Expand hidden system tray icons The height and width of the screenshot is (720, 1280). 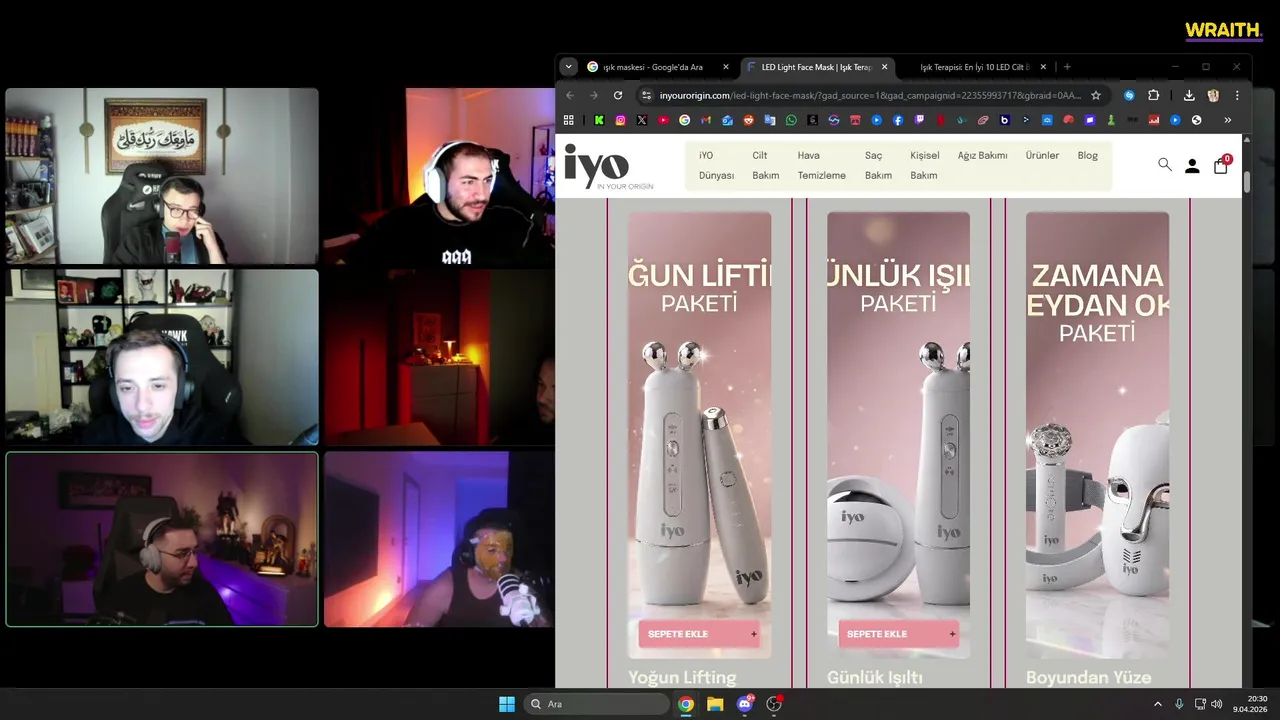(1158, 704)
